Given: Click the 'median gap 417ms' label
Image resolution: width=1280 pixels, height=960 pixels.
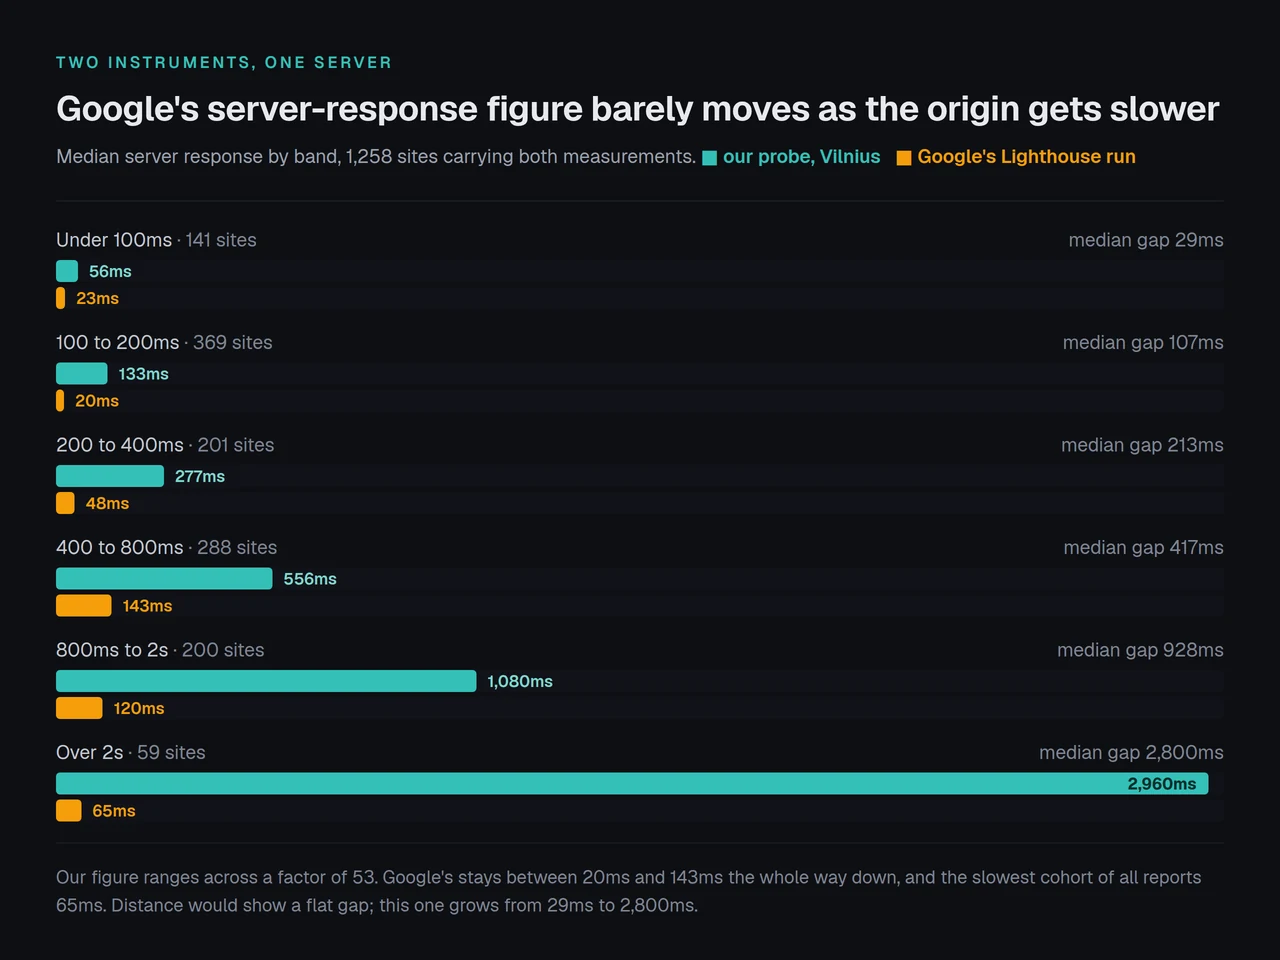Looking at the screenshot, I should (x=1143, y=547).
